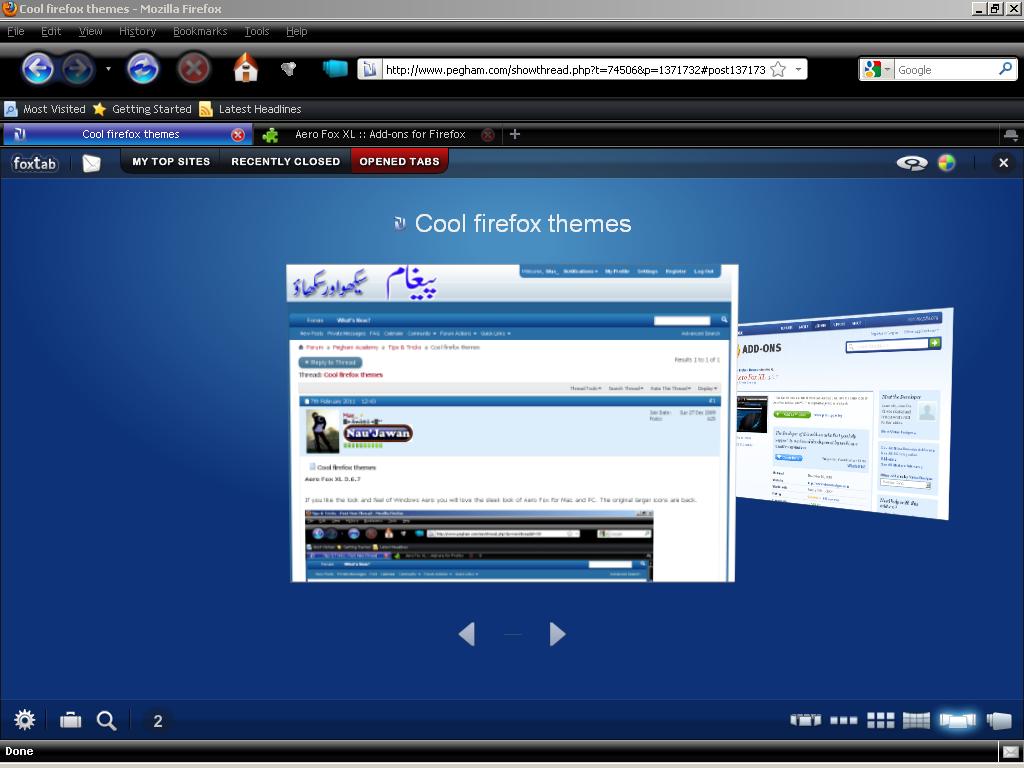This screenshot has height=768, width=1024.
Task: Click the address bar URL field
Action: (575, 70)
